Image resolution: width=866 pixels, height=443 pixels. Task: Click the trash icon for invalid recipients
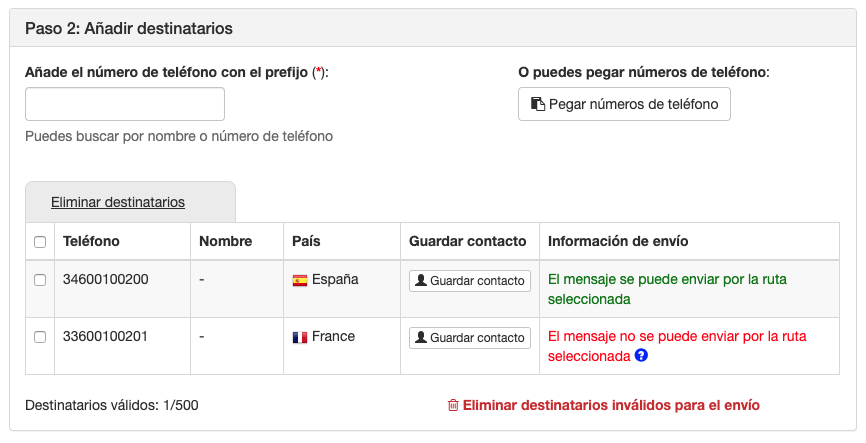453,405
